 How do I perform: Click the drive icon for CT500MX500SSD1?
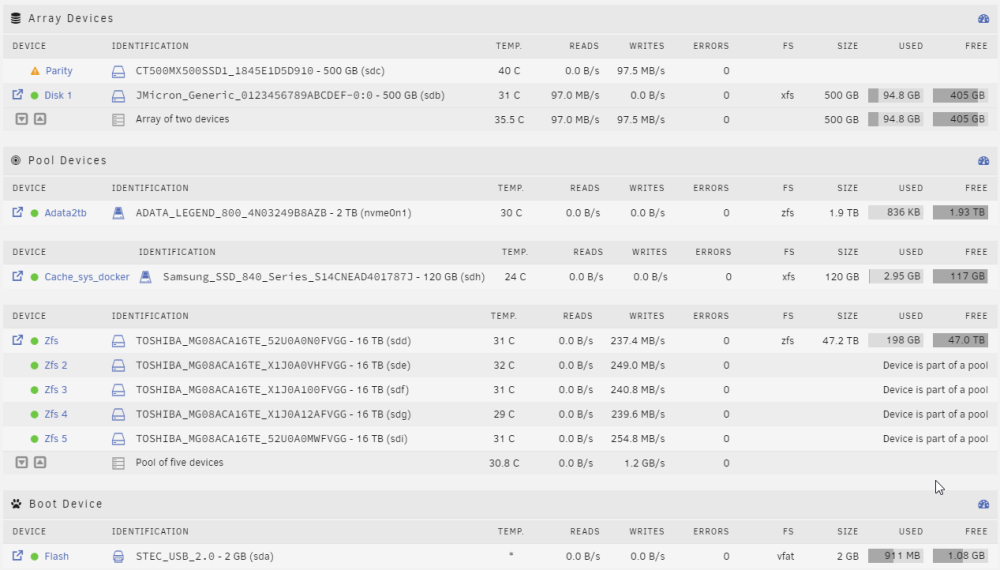(x=118, y=71)
